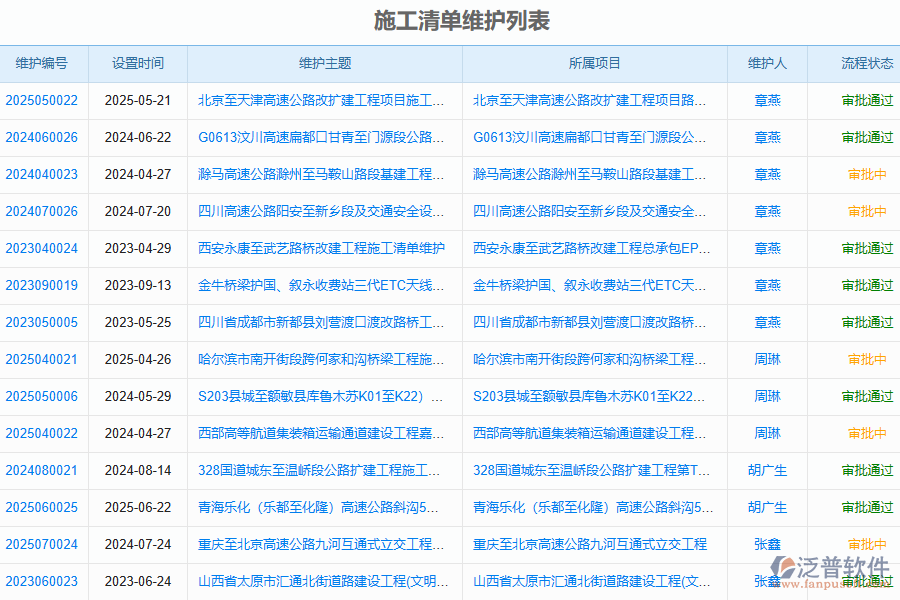Screen dimensions: 900x600
Task: Click maintainer 胡广生 for record 2024080021
Action: 767,470
